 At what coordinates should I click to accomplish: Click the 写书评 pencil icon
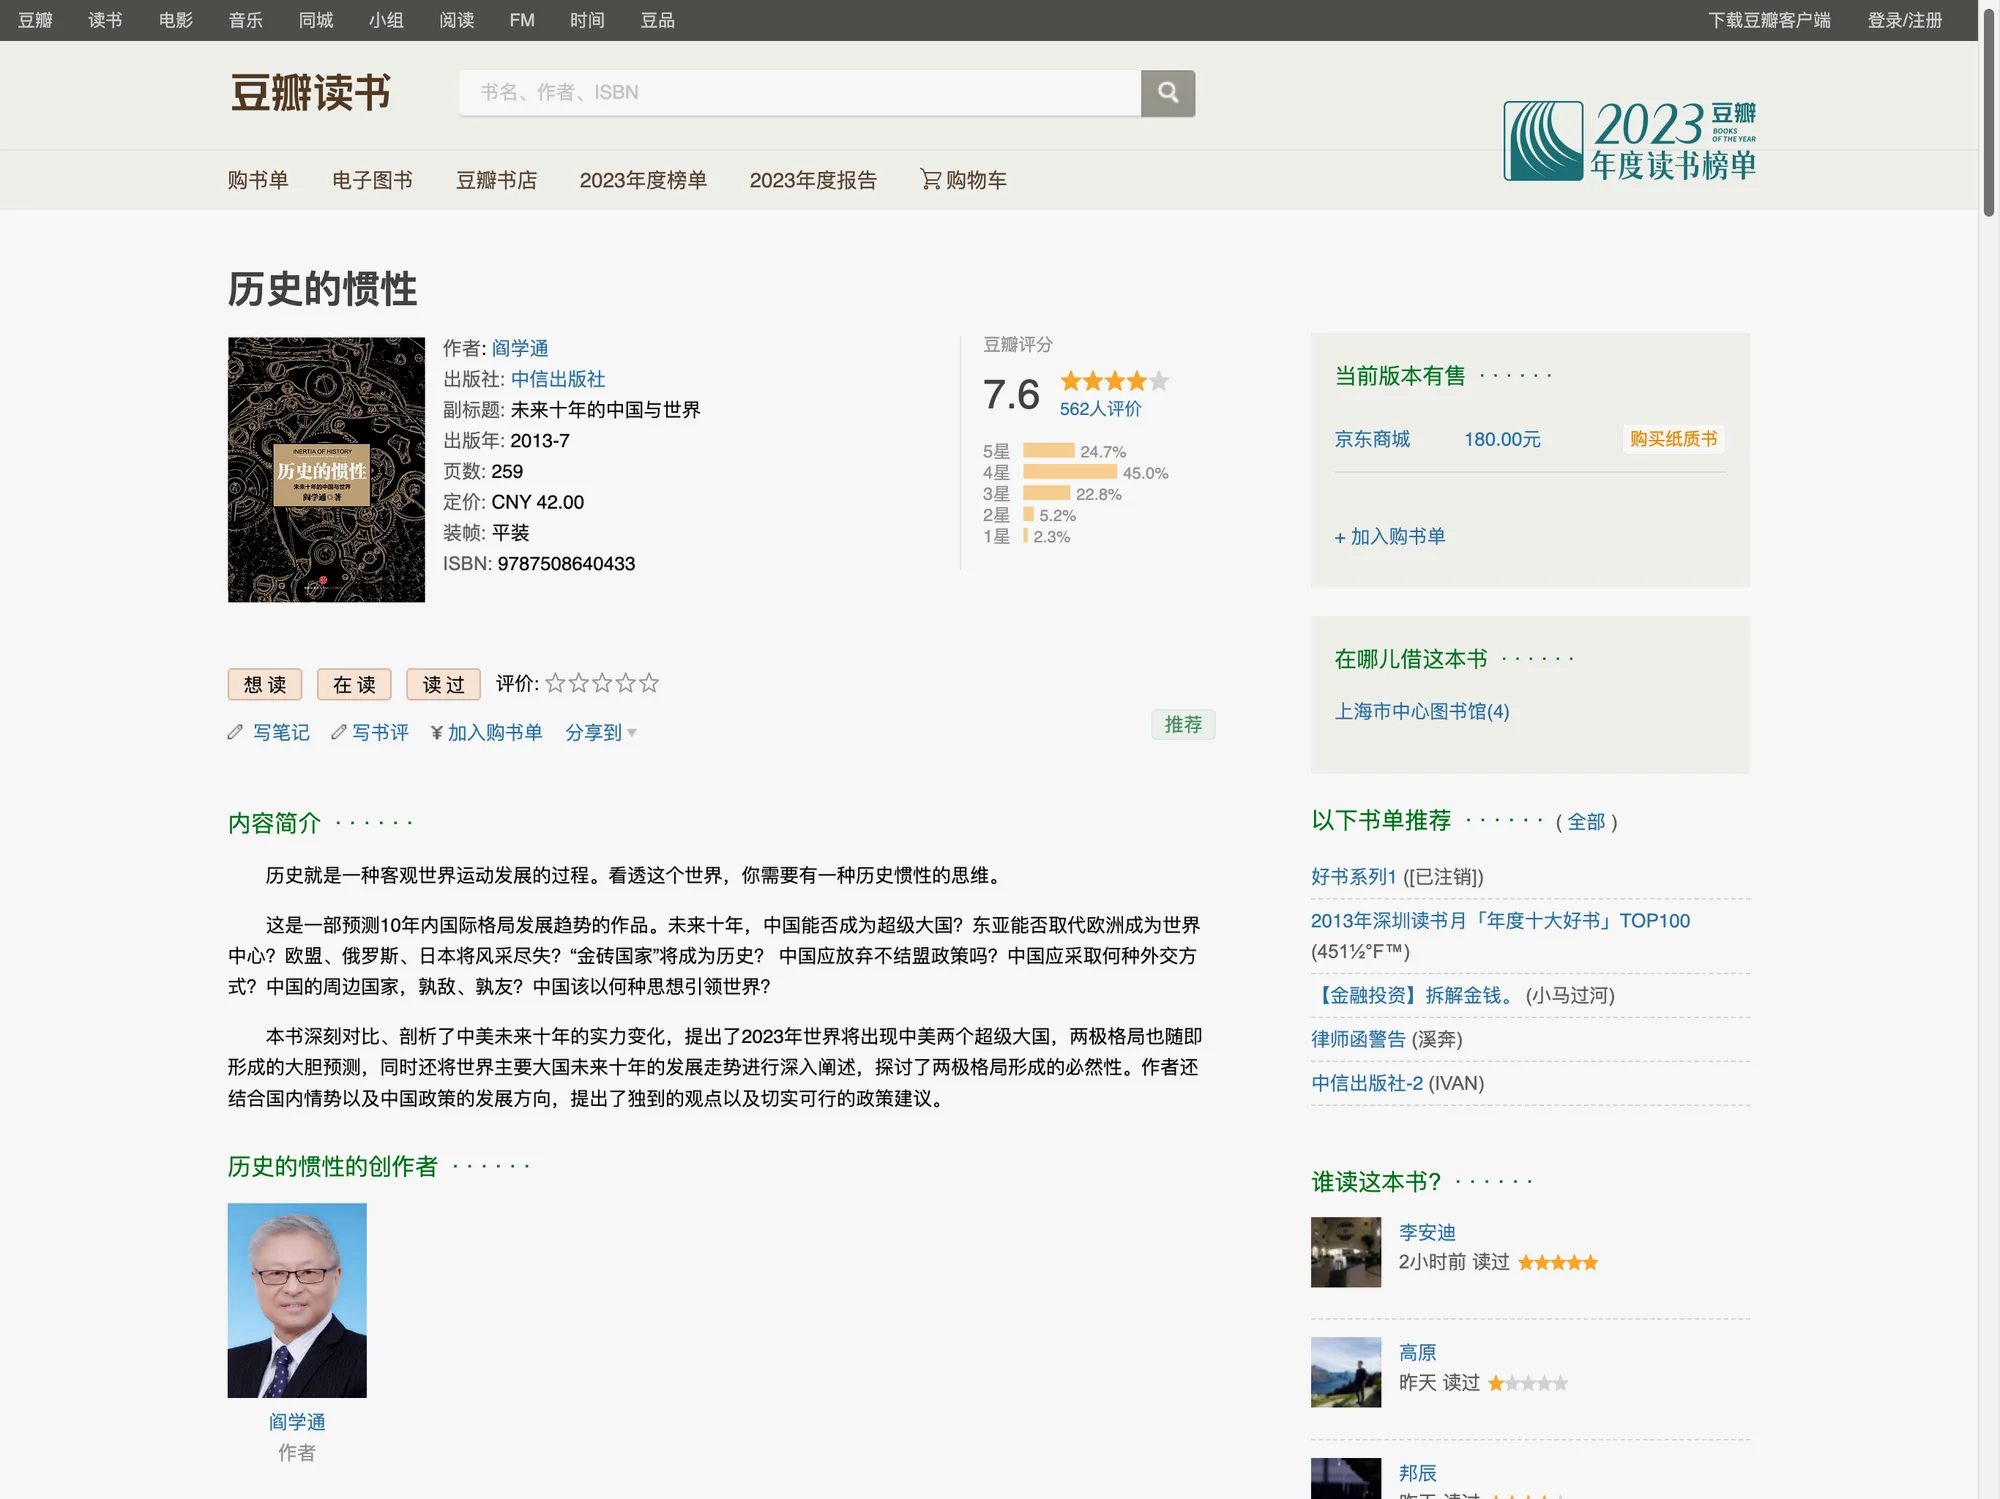(x=339, y=732)
